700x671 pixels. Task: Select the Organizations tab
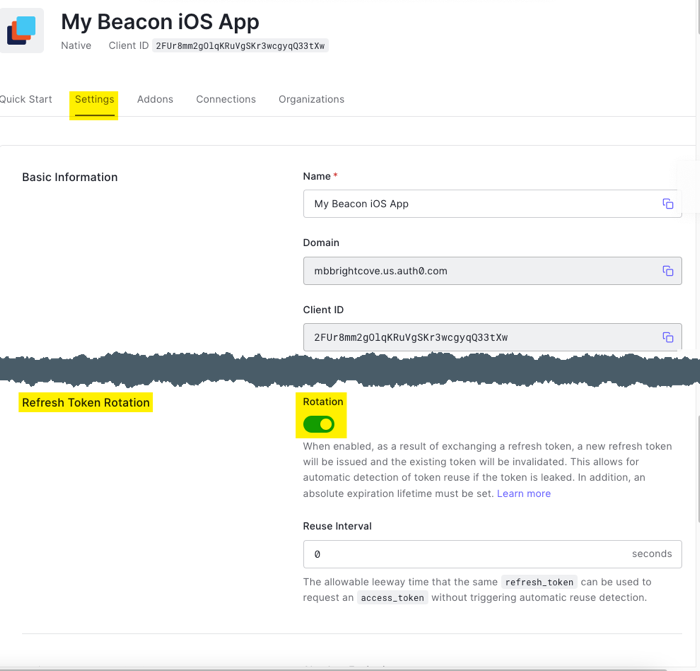311,99
